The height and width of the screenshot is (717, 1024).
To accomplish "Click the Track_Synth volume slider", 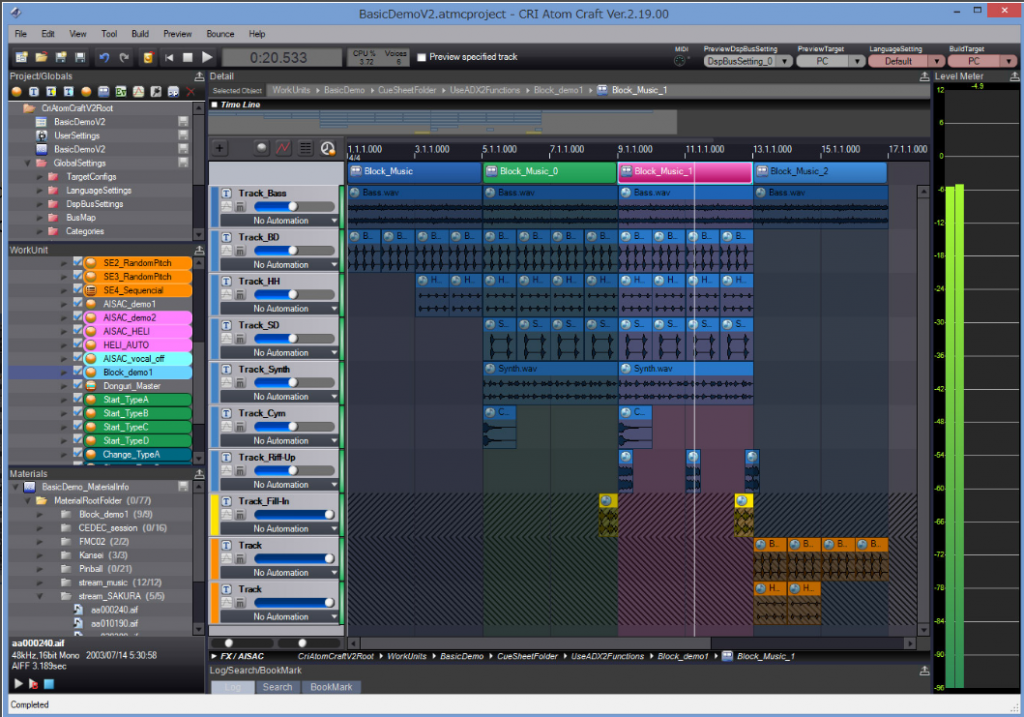I will click(x=293, y=383).
